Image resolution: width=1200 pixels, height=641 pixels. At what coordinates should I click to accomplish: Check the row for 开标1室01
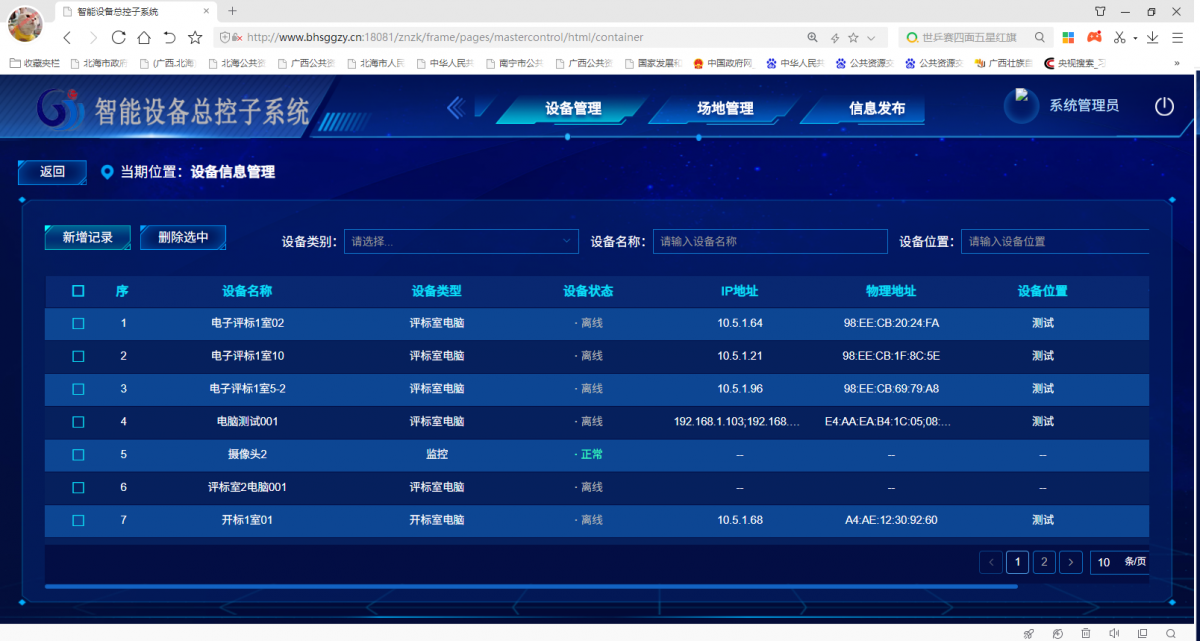[x=78, y=520]
